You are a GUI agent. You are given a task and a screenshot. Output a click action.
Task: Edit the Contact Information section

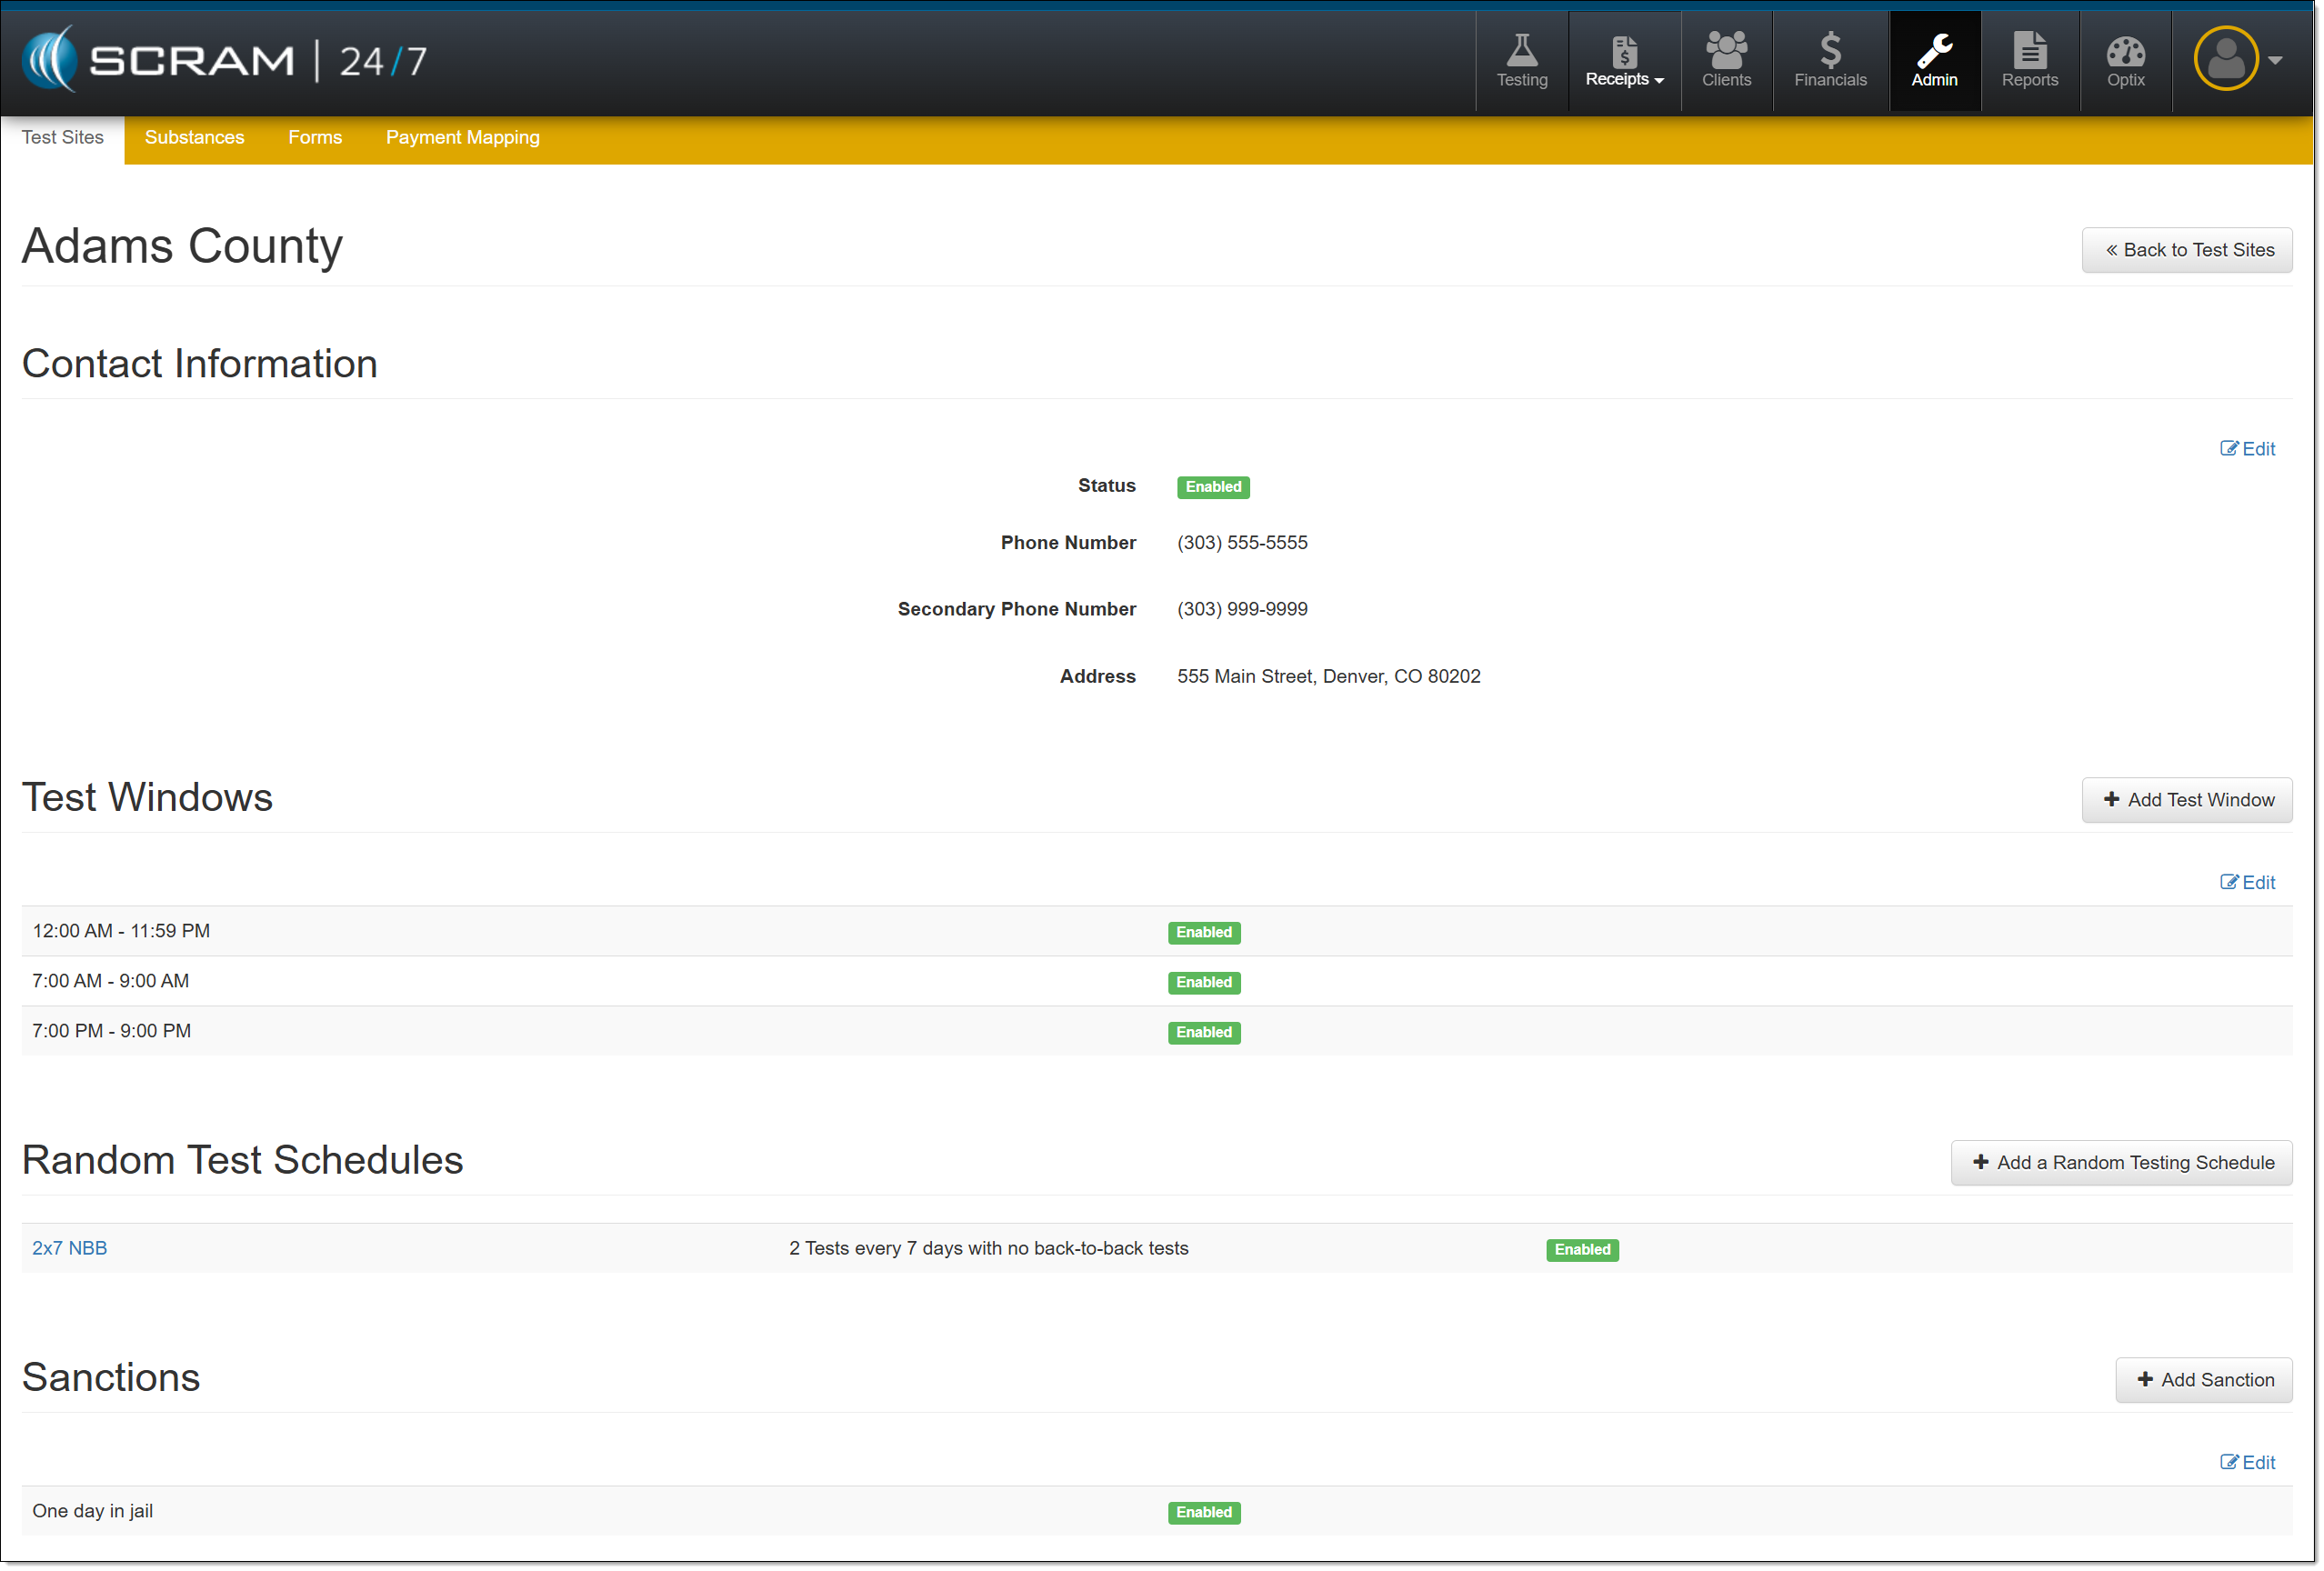pyautogui.click(x=2246, y=449)
